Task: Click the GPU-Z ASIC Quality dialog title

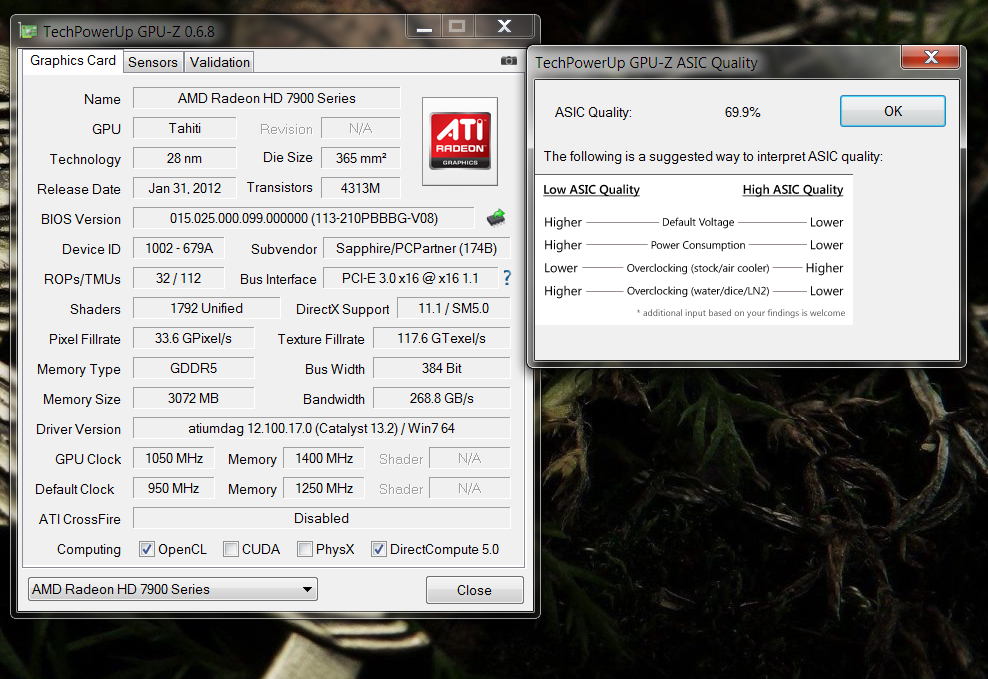Action: (646, 63)
